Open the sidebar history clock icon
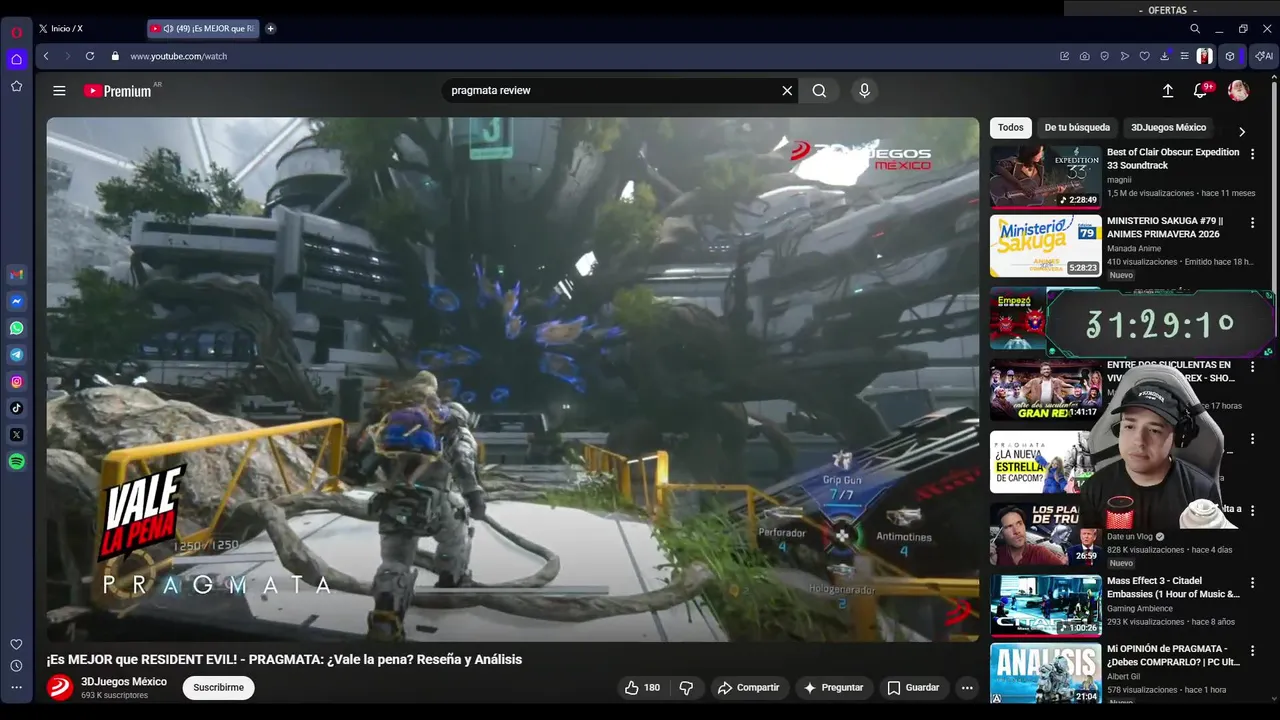1280x720 pixels. pos(16,666)
